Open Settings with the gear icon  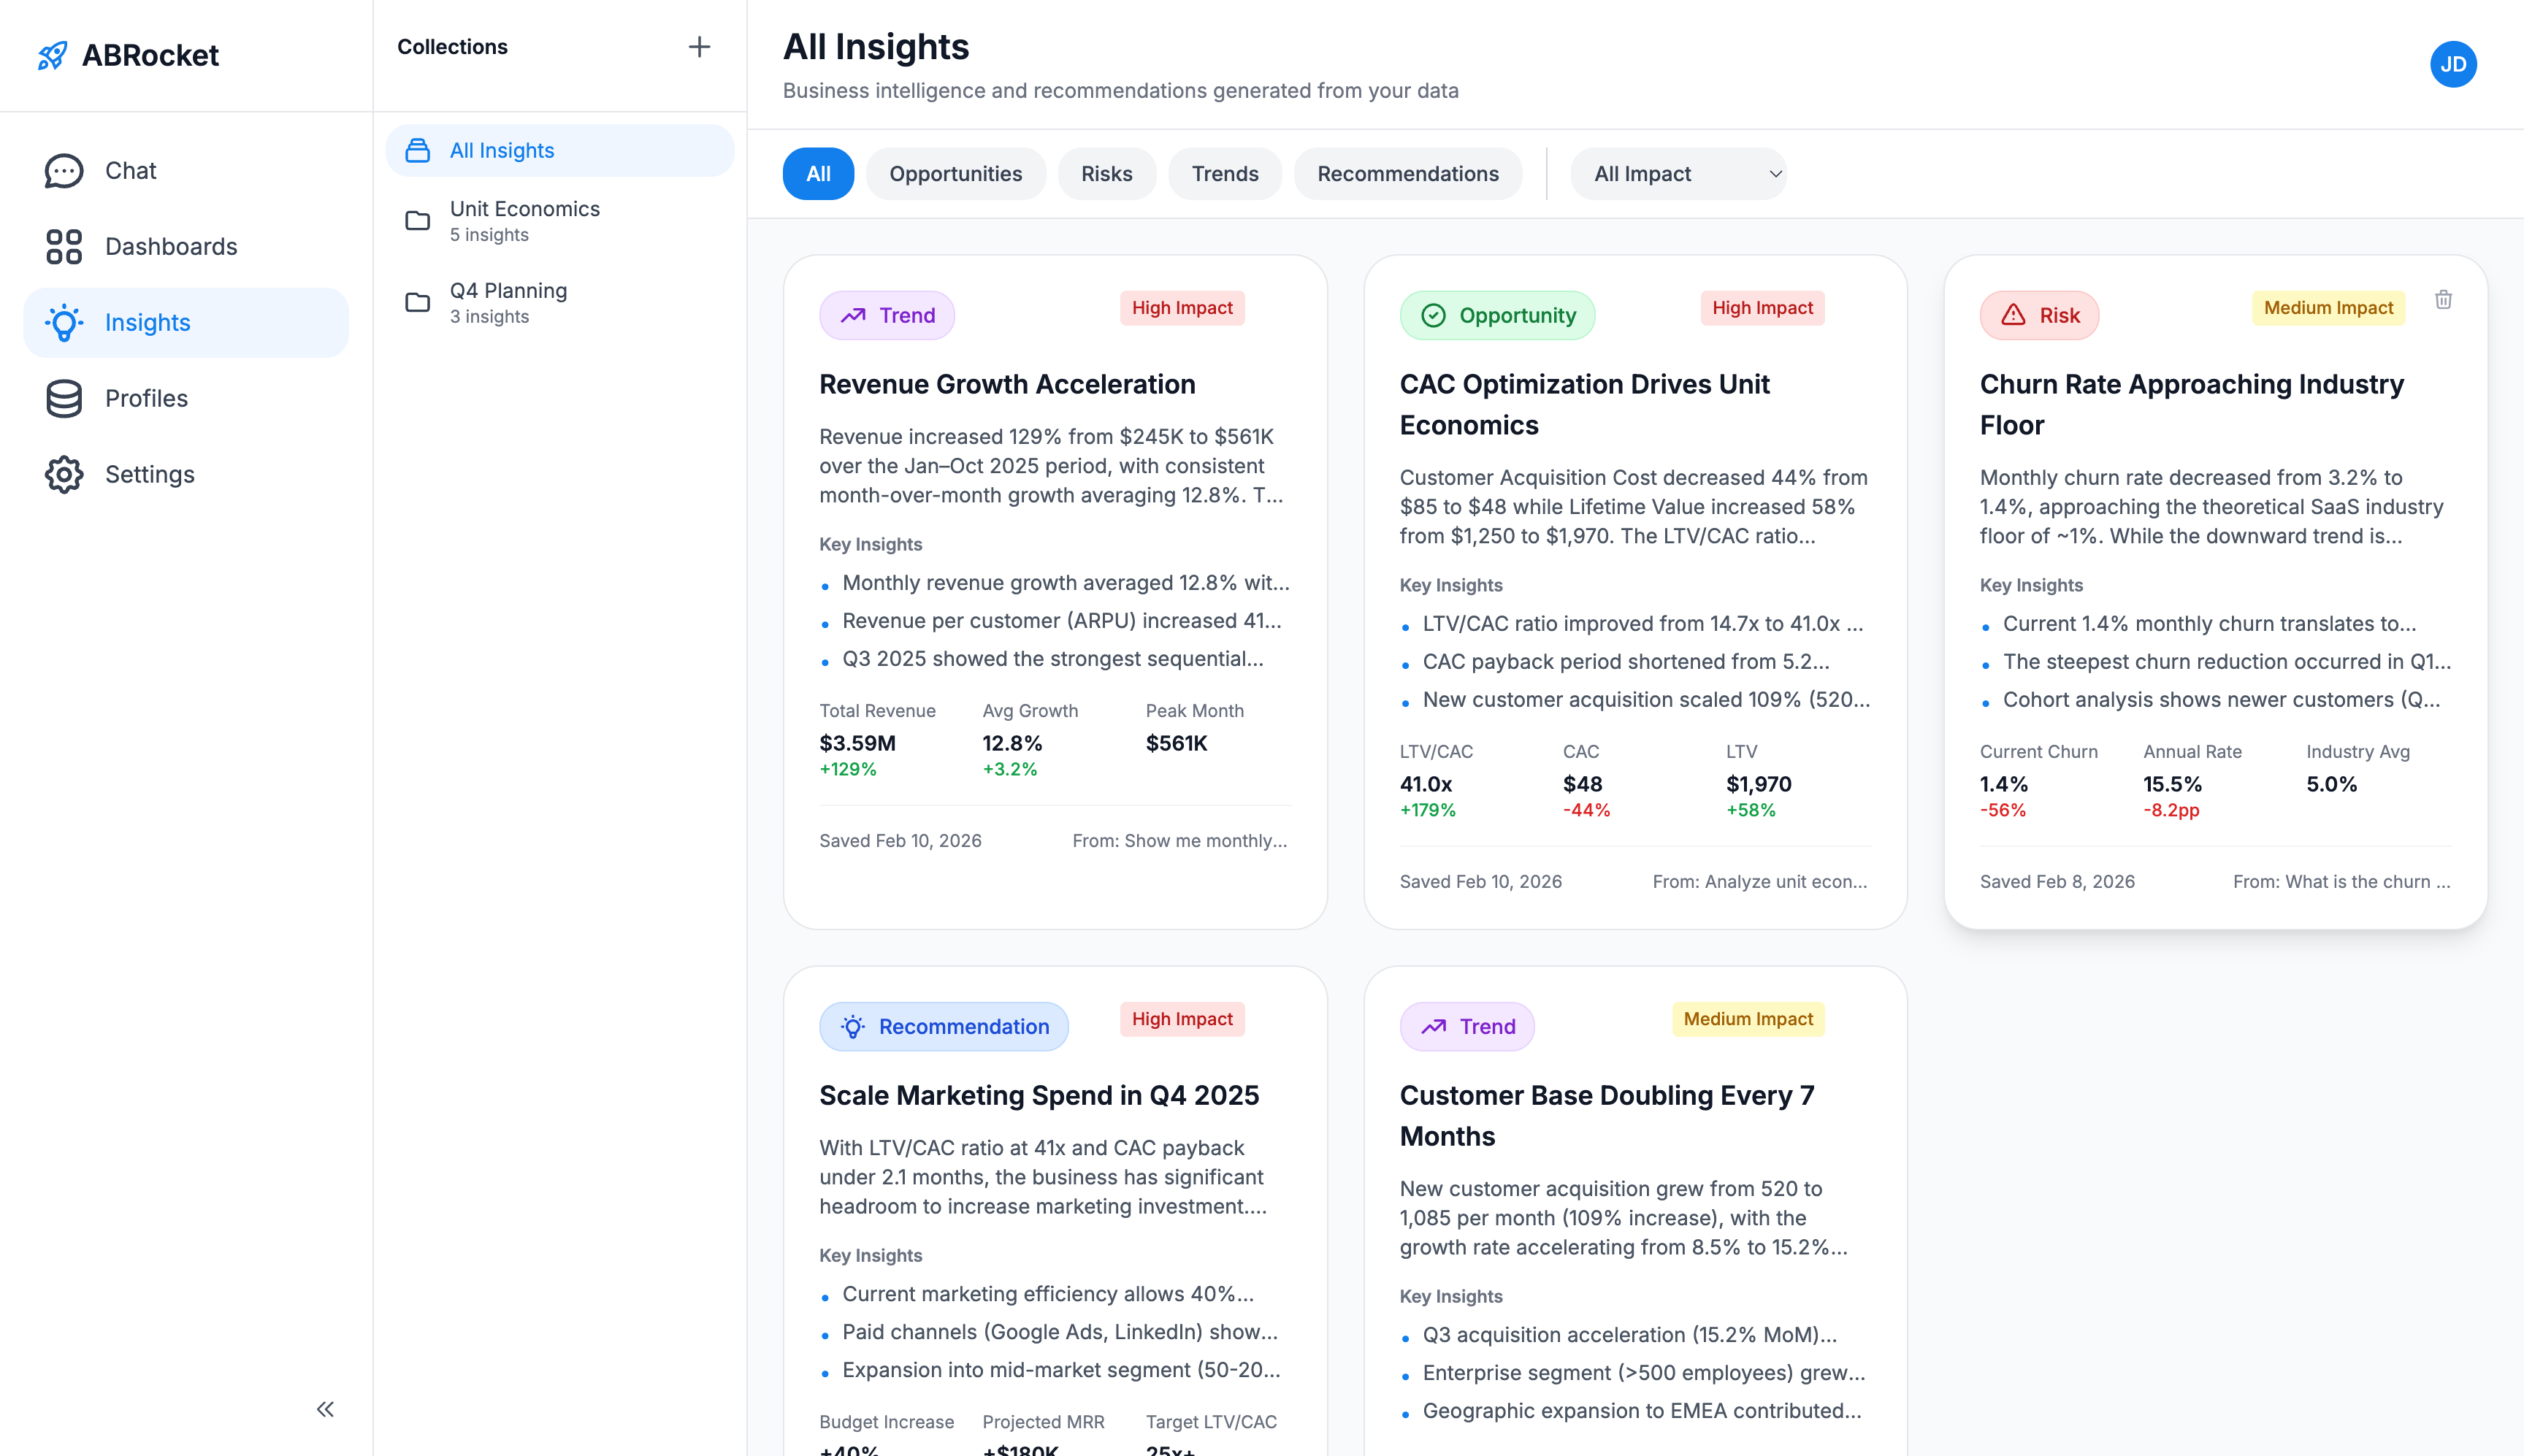click(x=63, y=474)
